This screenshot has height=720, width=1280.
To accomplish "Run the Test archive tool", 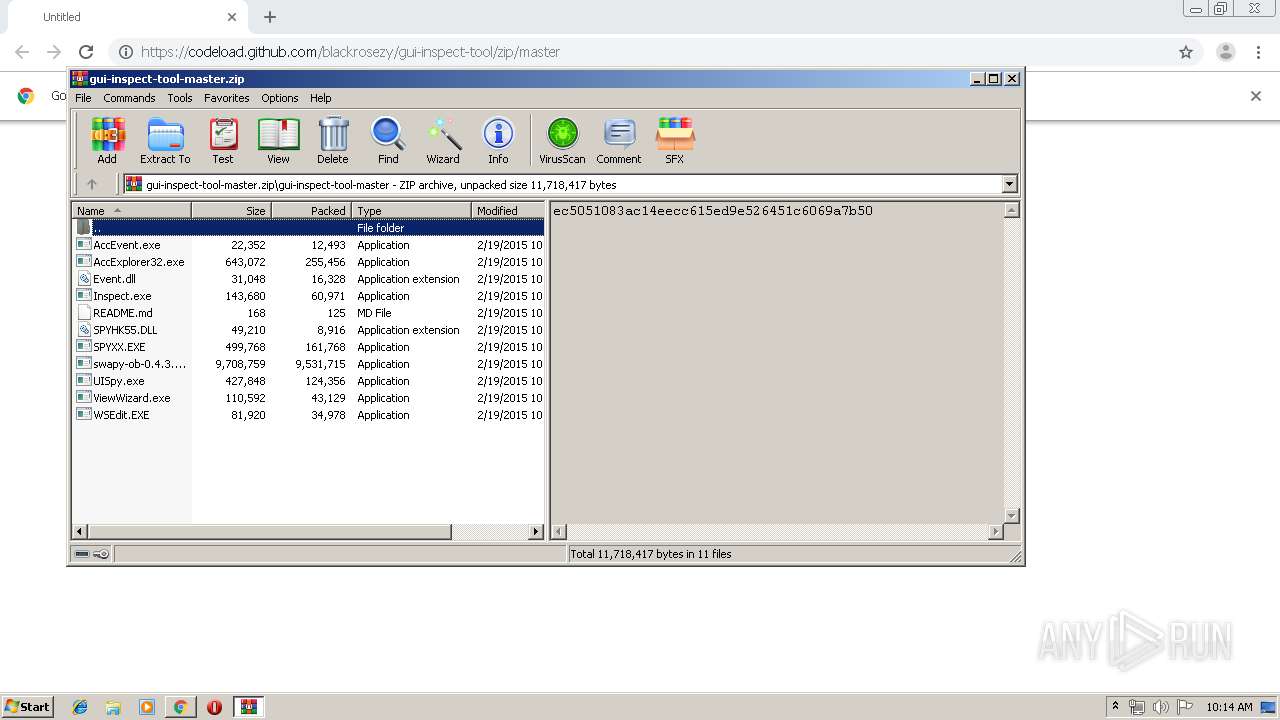I will click(223, 140).
